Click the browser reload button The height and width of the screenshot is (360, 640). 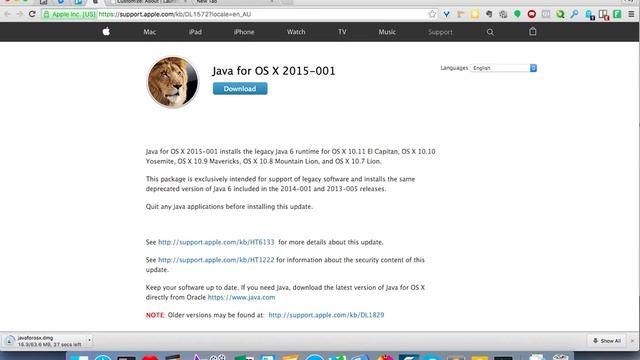tap(32, 14)
